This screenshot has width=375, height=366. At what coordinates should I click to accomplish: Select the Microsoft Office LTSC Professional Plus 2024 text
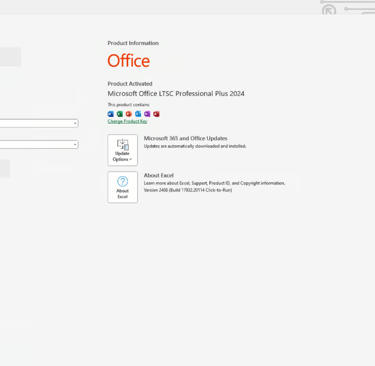coord(176,94)
